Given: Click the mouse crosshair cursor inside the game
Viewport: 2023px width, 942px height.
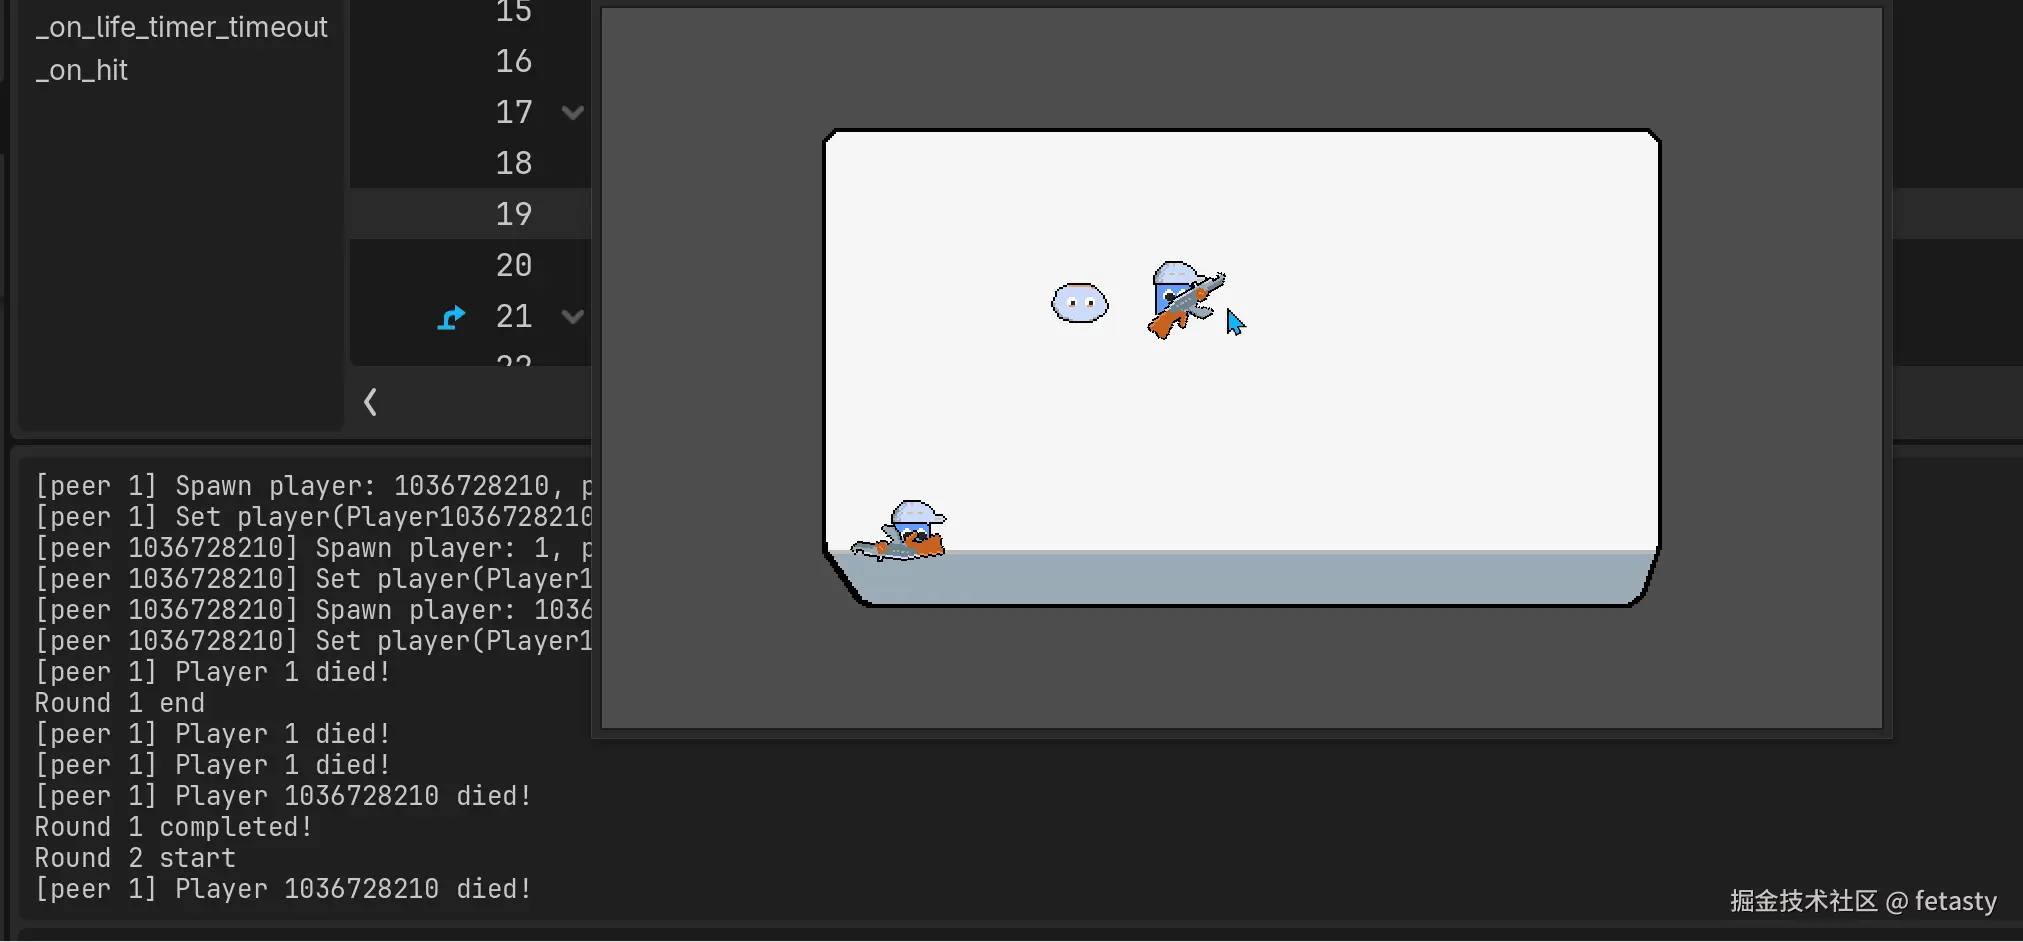Looking at the screenshot, I should pyautogui.click(x=1233, y=322).
